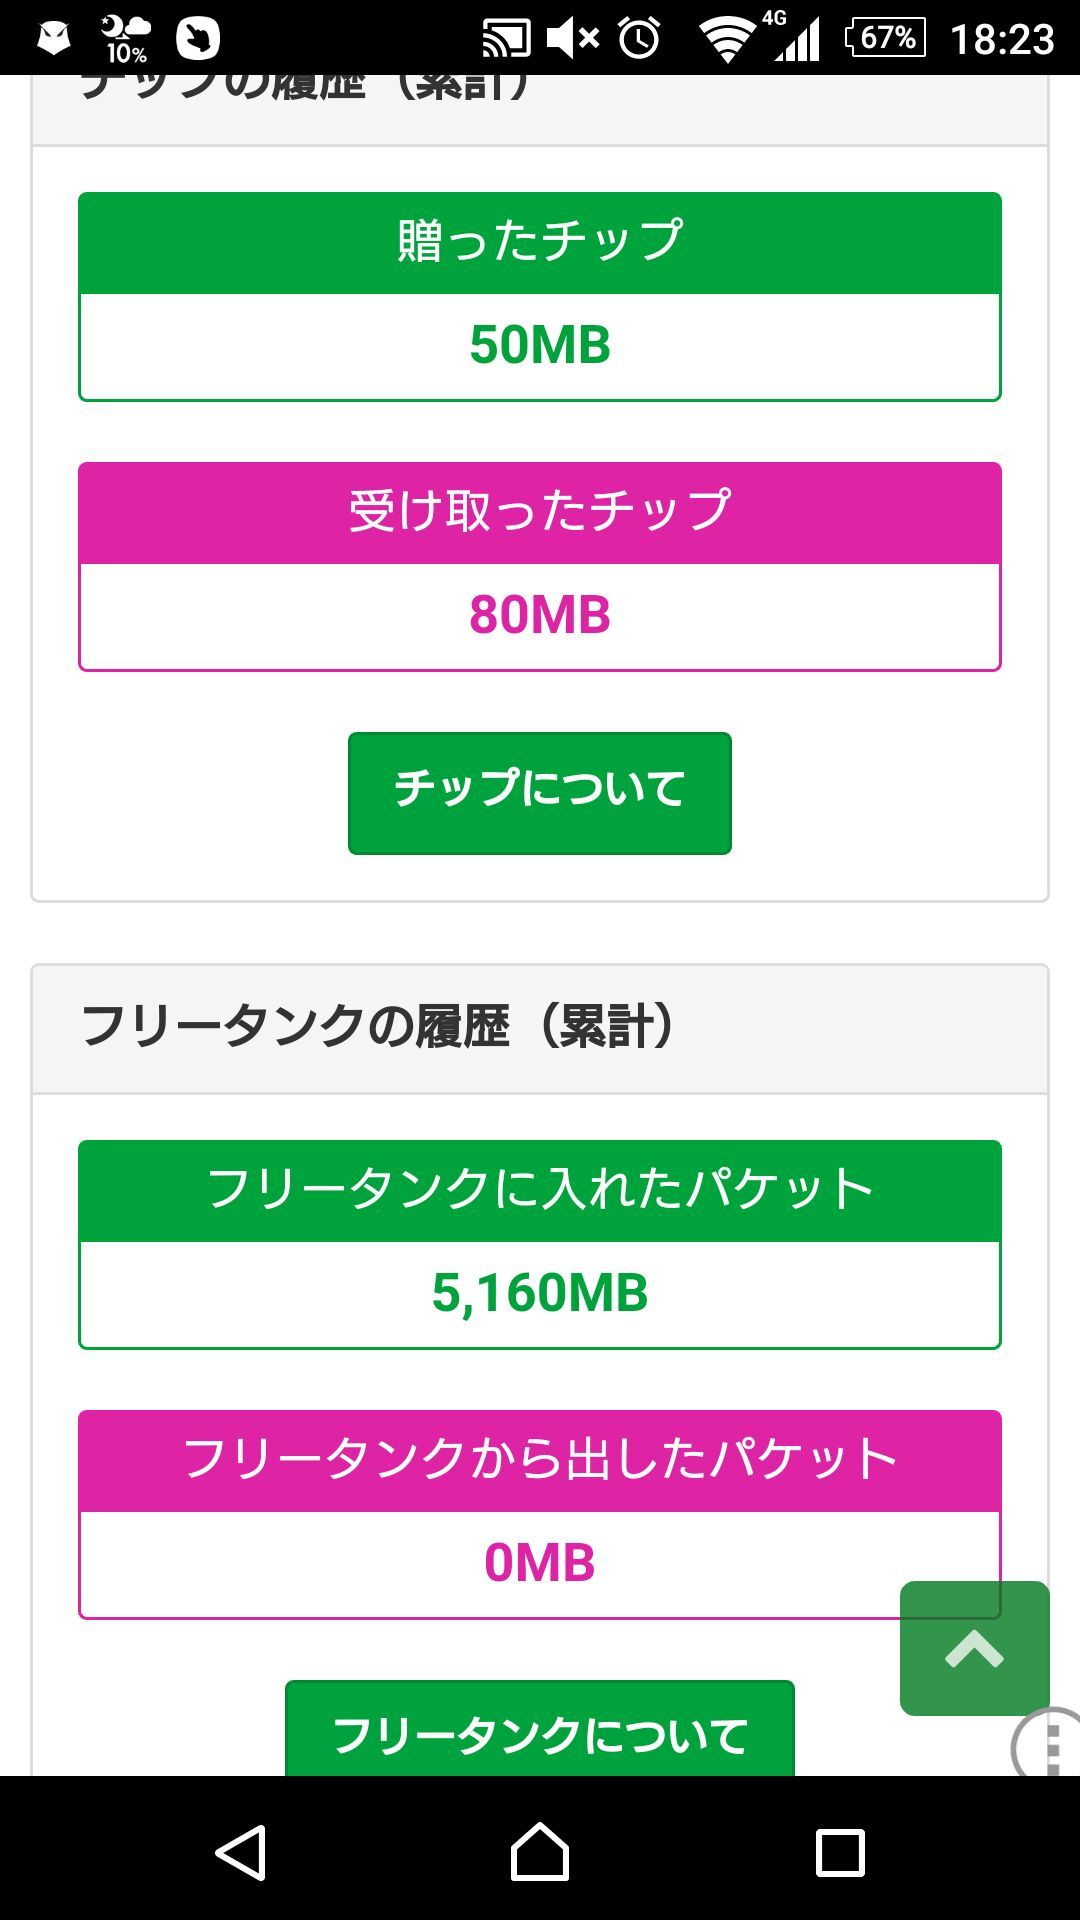Tap the Android back navigation button
The width and height of the screenshot is (1080, 1920).
click(x=241, y=1851)
